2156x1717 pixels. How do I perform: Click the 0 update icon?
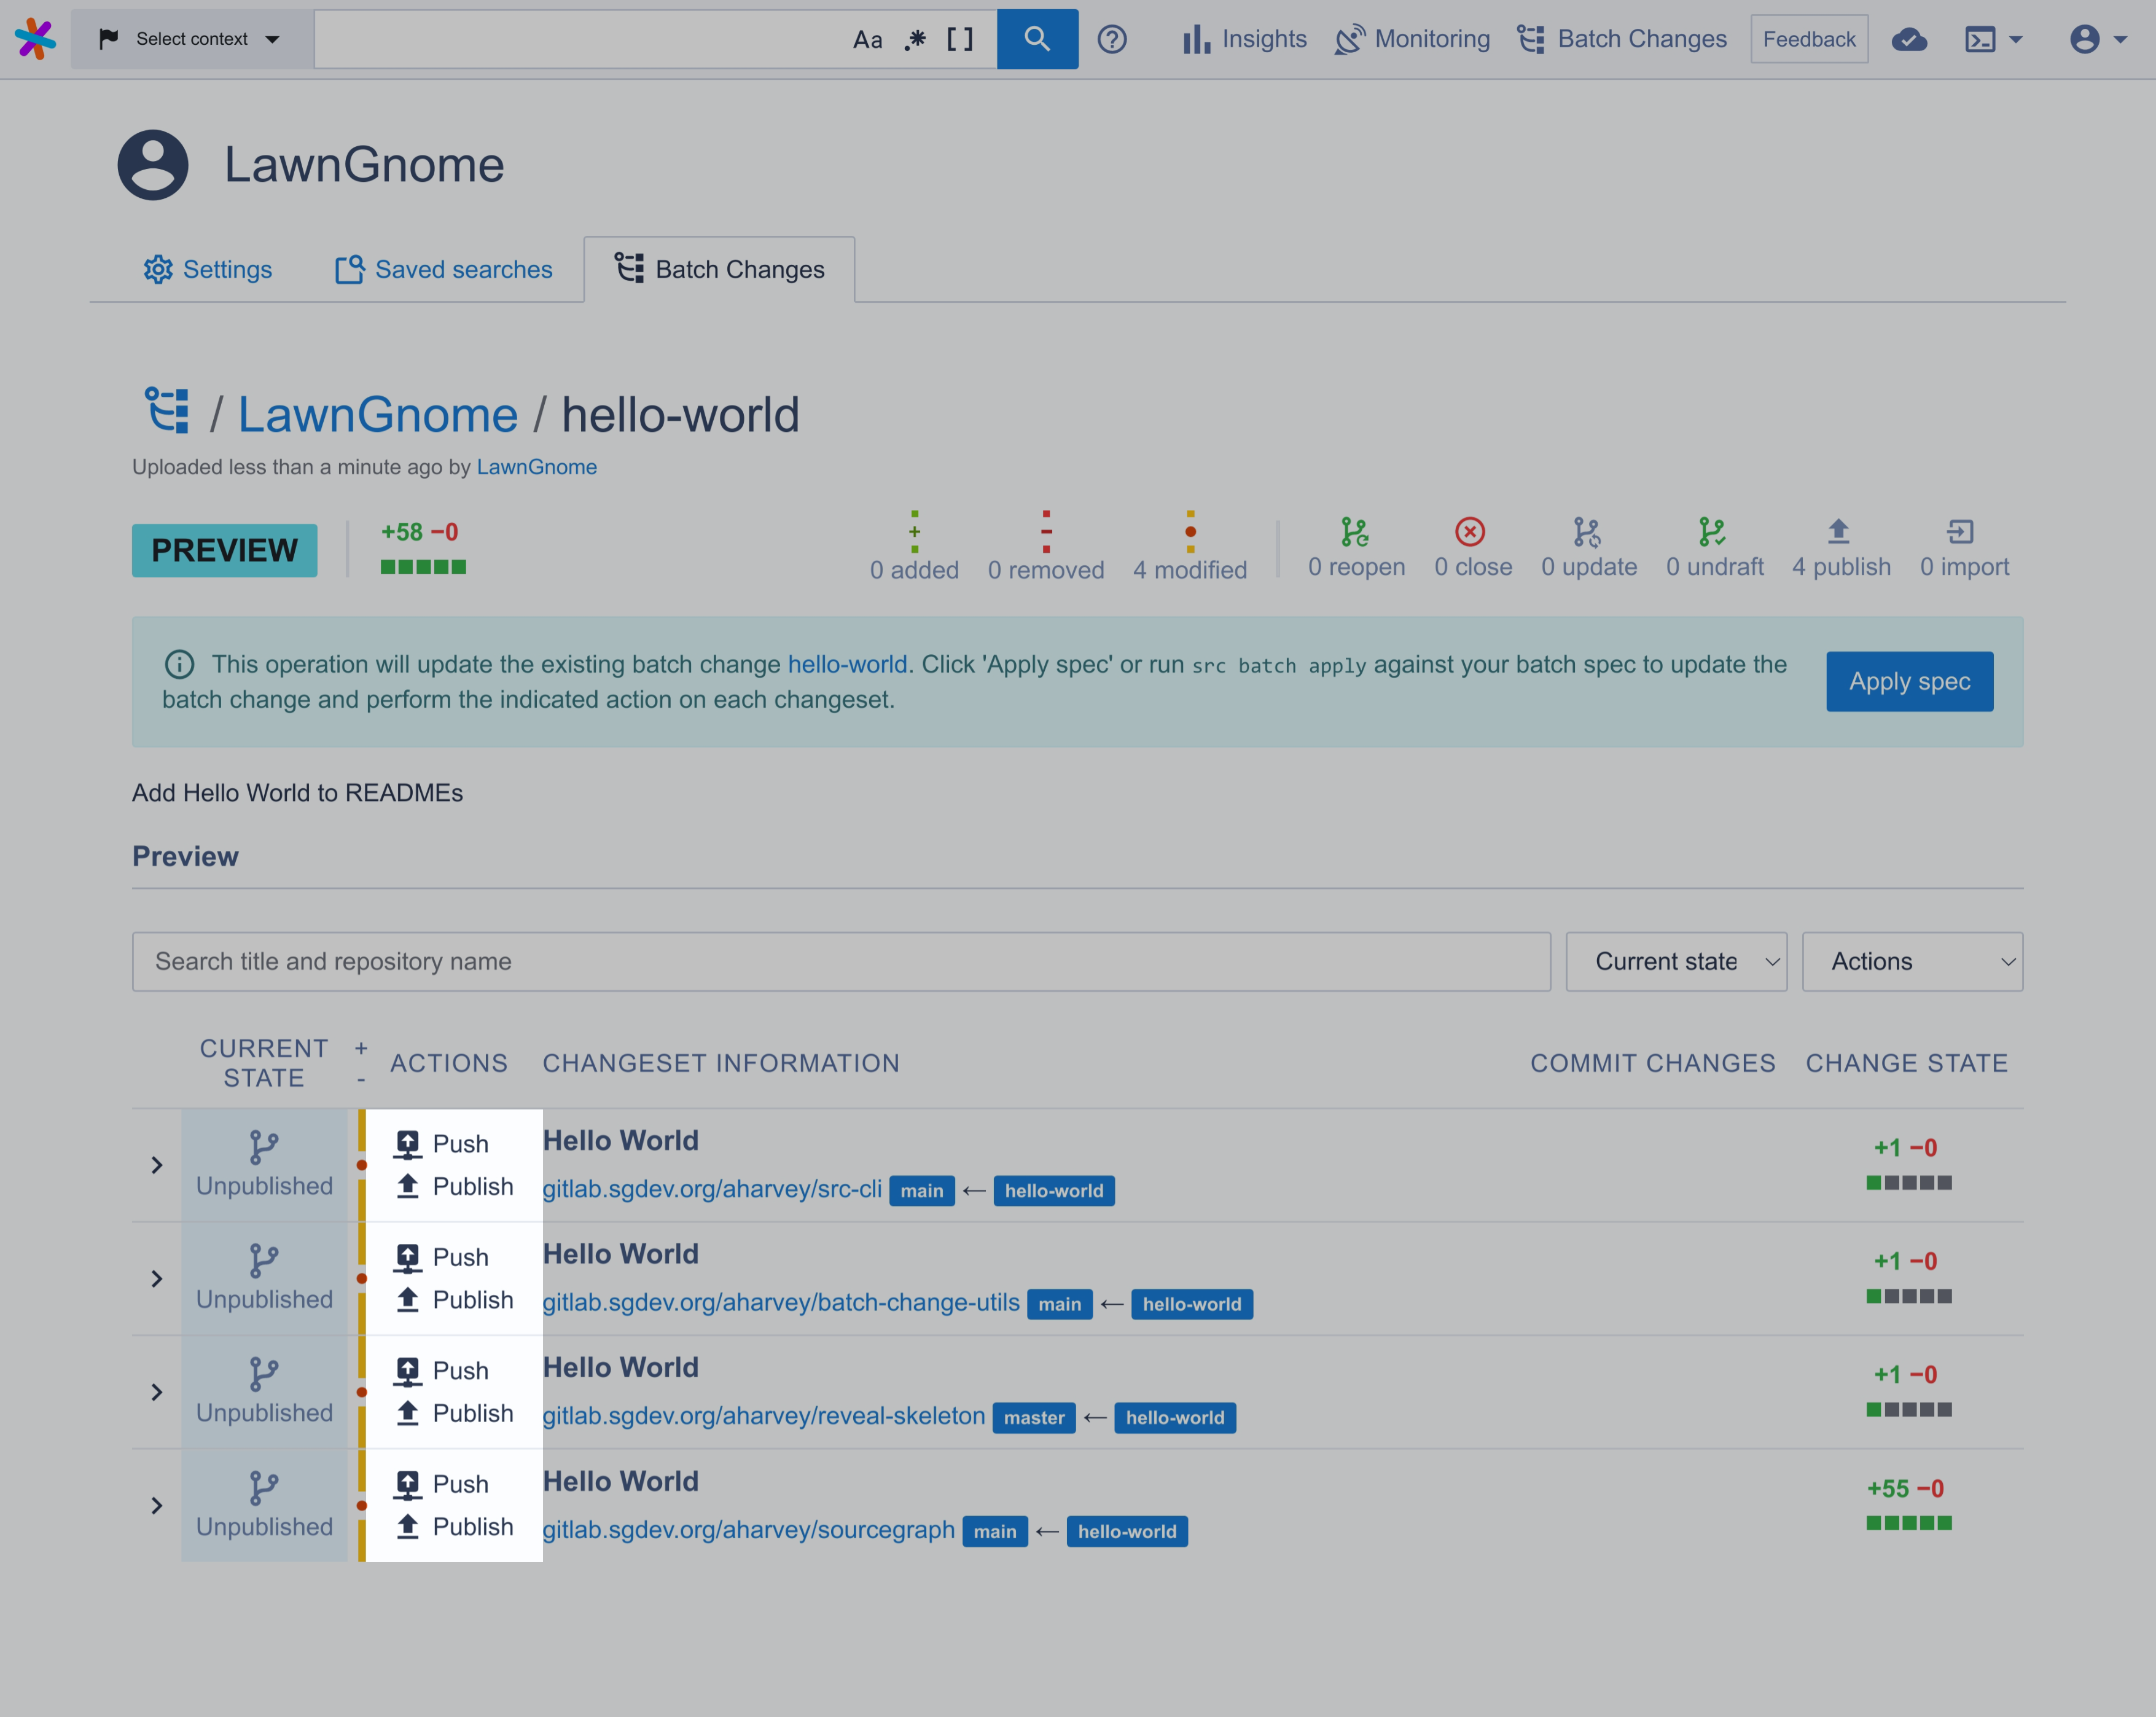click(x=1587, y=531)
